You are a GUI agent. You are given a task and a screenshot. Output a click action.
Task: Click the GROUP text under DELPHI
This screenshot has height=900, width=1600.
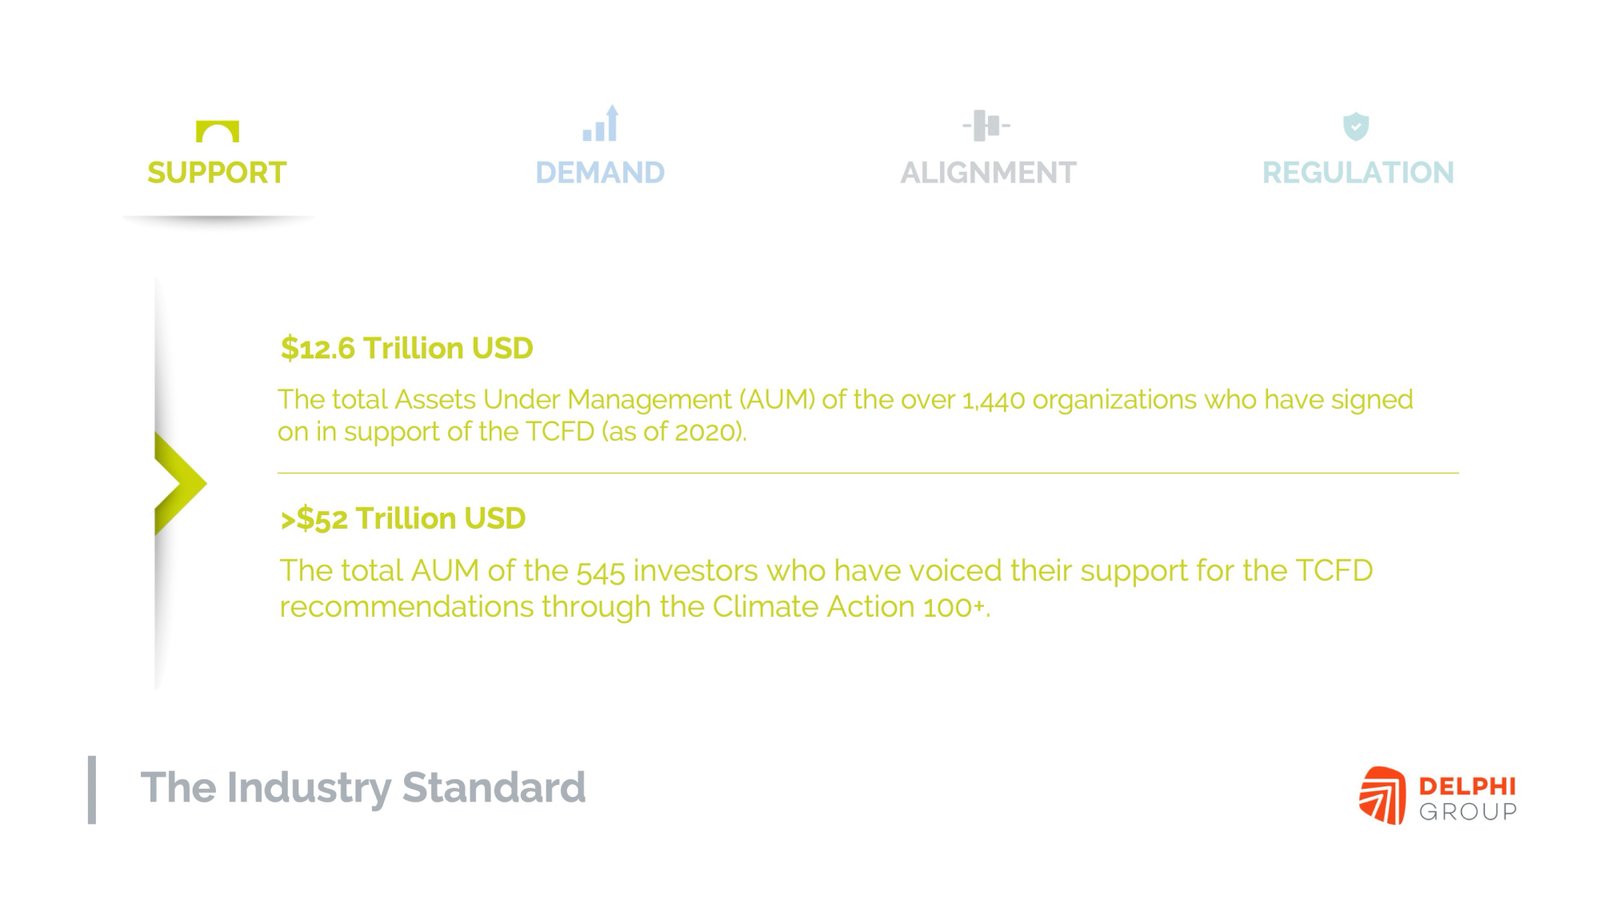[x=1467, y=812]
